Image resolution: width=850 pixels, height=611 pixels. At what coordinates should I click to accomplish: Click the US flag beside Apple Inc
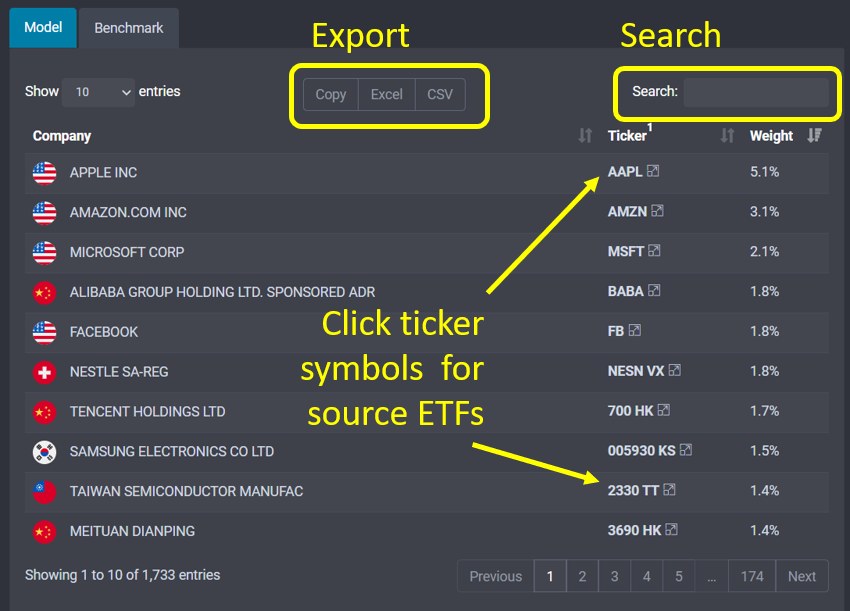(44, 173)
